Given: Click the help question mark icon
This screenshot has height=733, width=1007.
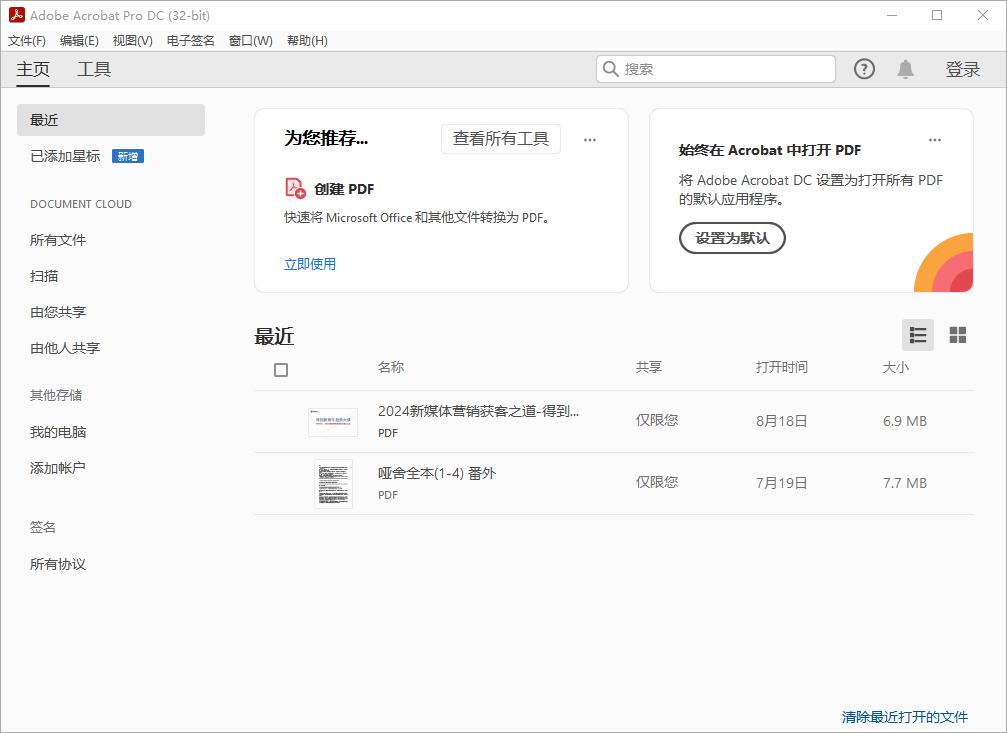Looking at the screenshot, I should tap(864, 69).
